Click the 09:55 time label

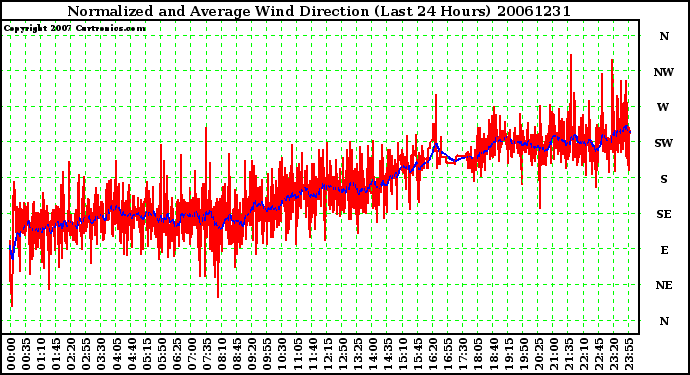pyautogui.click(x=267, y=354)
